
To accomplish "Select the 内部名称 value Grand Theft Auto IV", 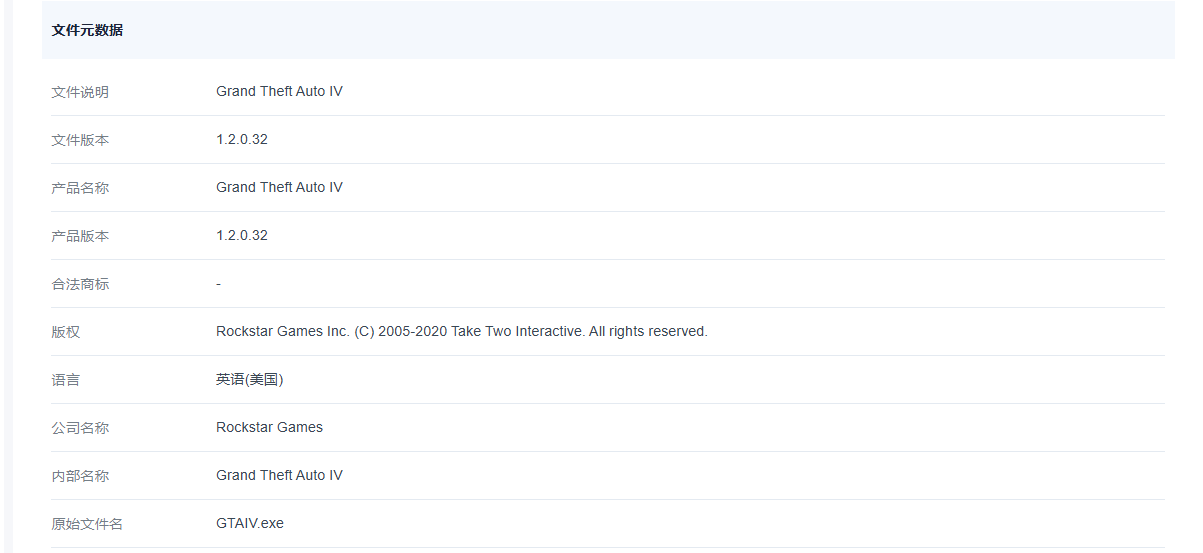I will [279, 475].
